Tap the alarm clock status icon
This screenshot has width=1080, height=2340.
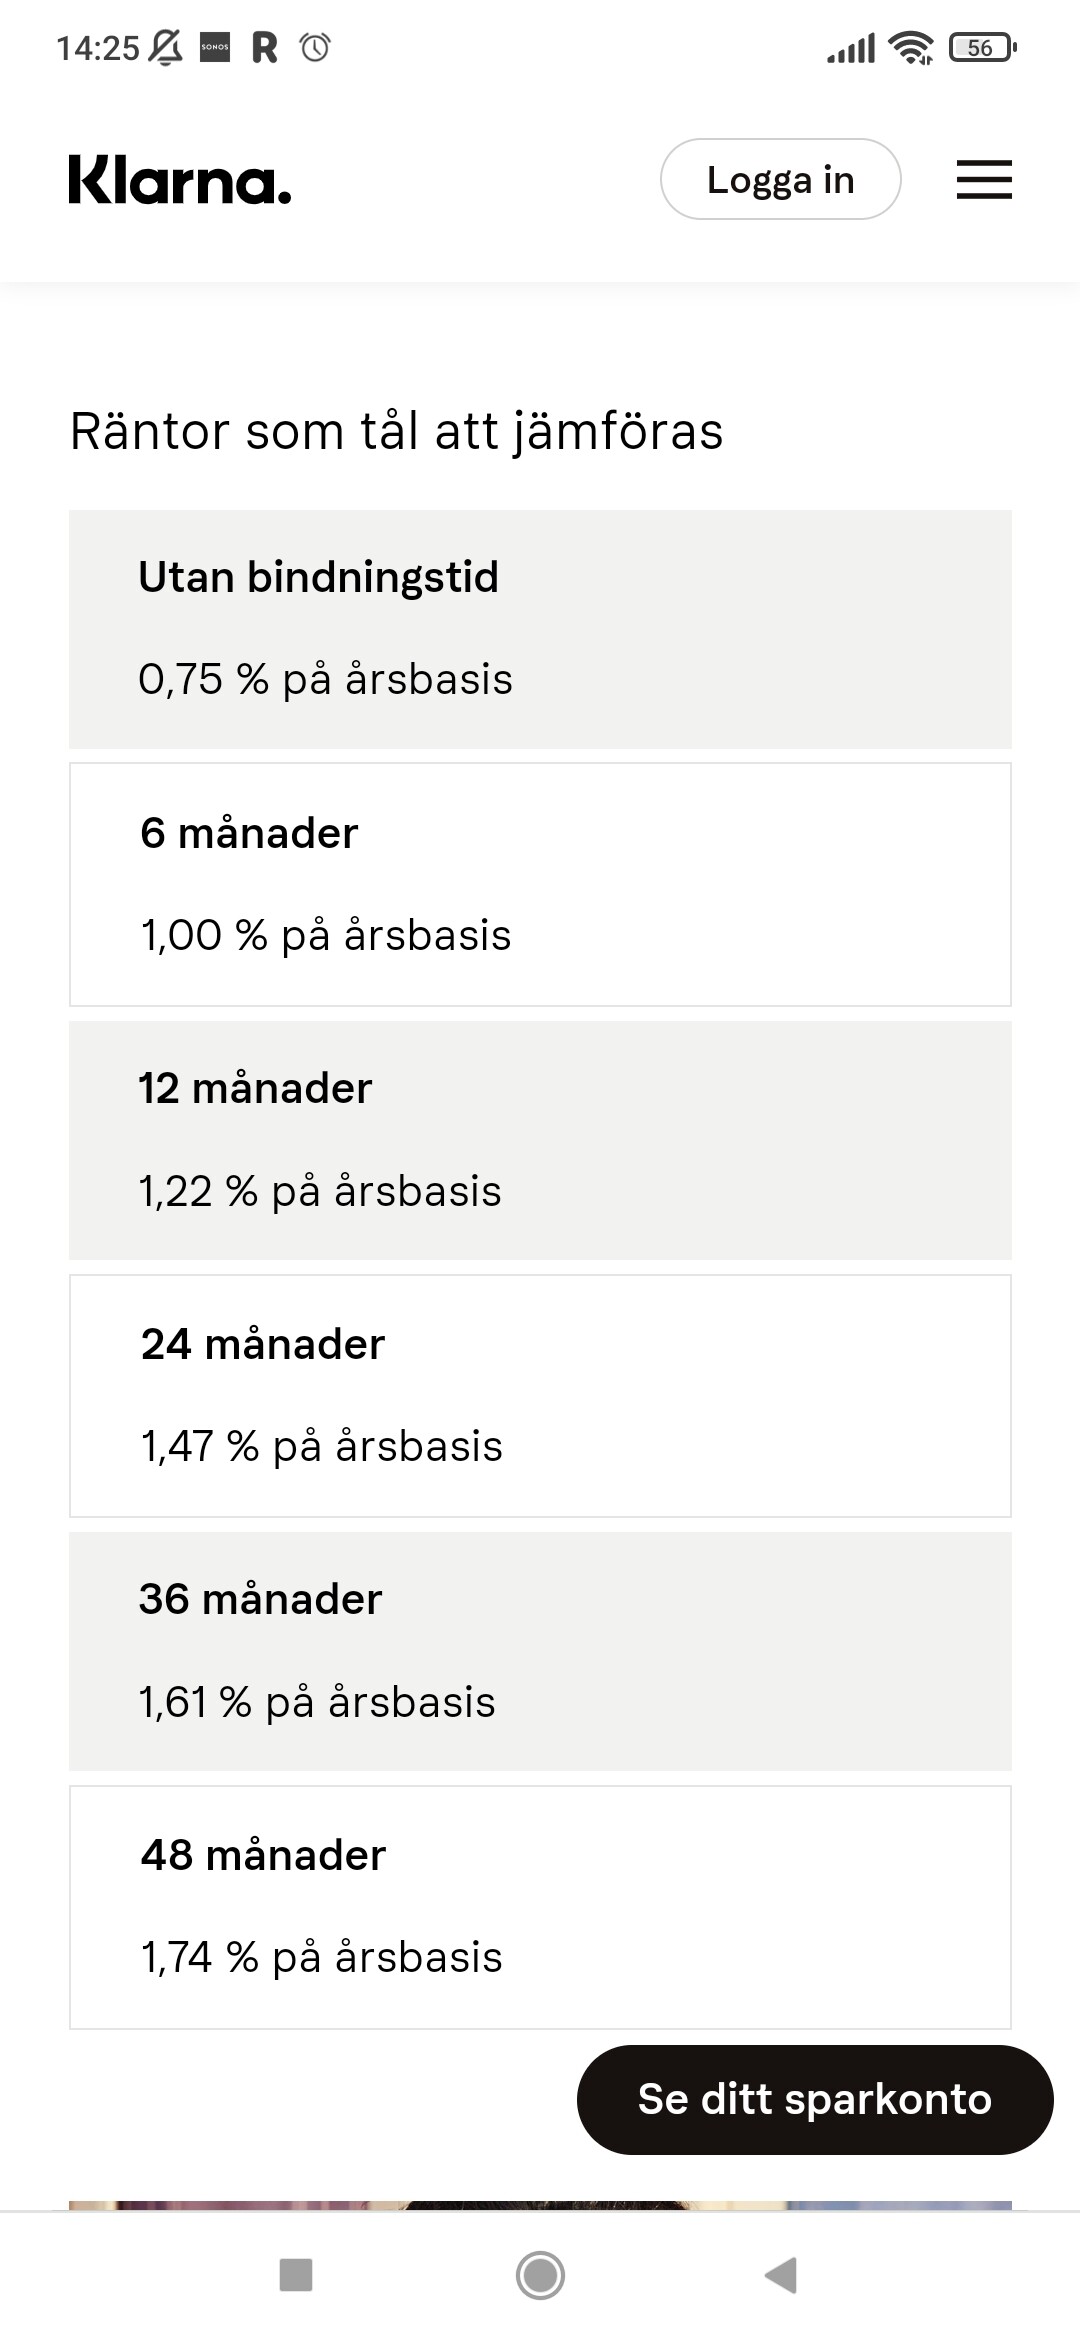pyautogui.click(x=315, y=47)
